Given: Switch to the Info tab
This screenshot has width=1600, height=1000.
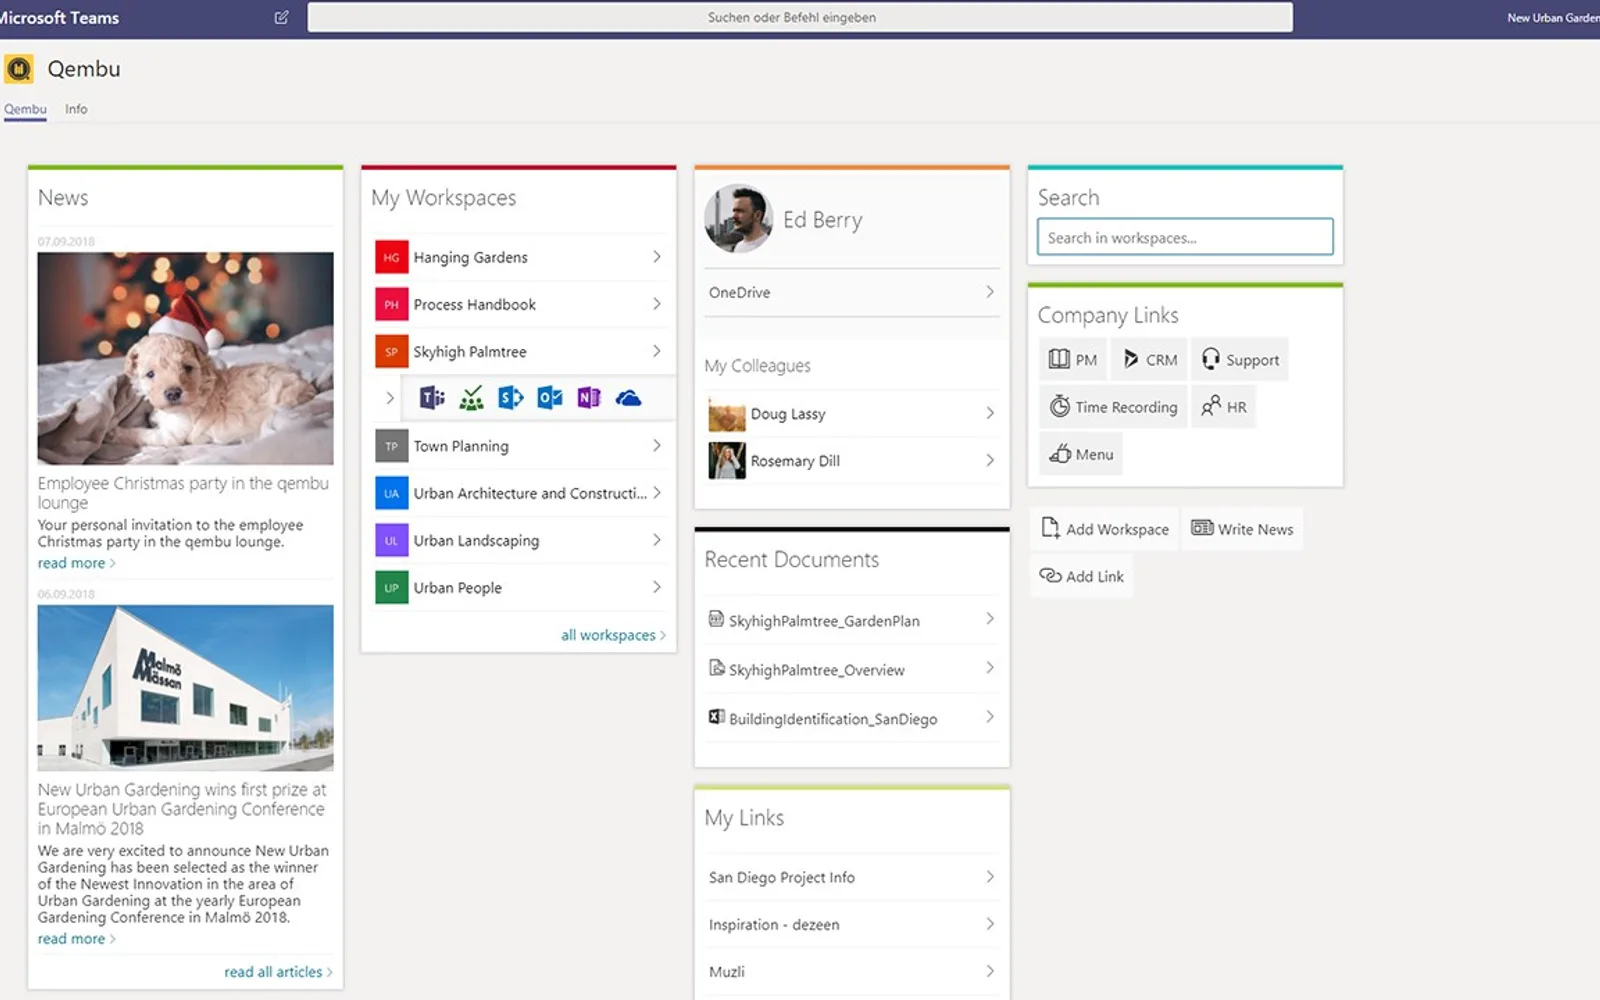Looking at the screenshot, I should pyautogui.click(x=76, y=109).
